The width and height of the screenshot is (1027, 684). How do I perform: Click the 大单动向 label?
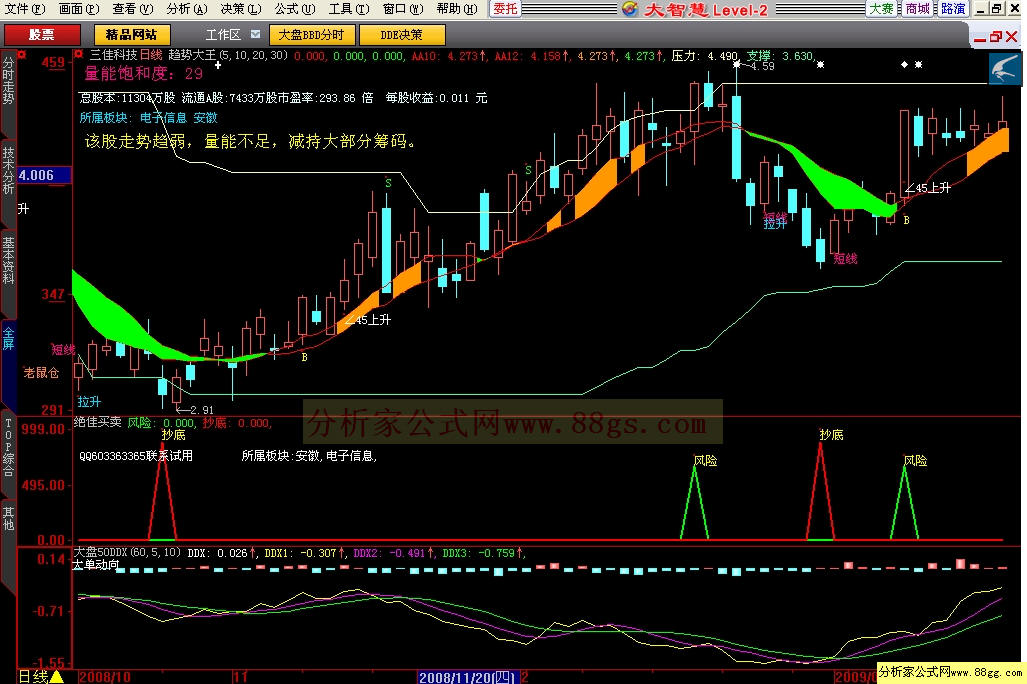96,565
